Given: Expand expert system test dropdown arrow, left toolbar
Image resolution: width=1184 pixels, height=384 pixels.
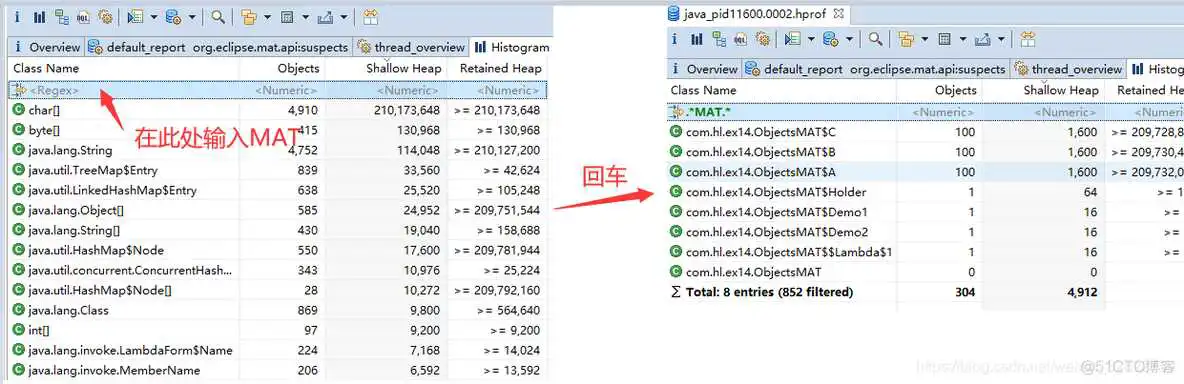Looking at the screenshot, I should tap(154, 17).
